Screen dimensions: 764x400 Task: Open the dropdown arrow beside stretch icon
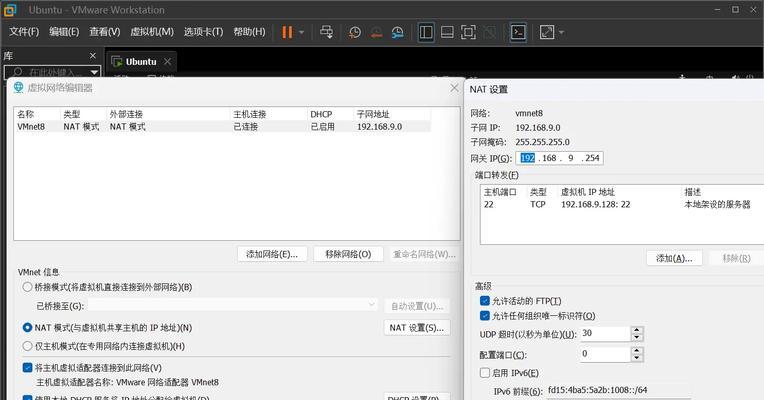coord(561,33)
